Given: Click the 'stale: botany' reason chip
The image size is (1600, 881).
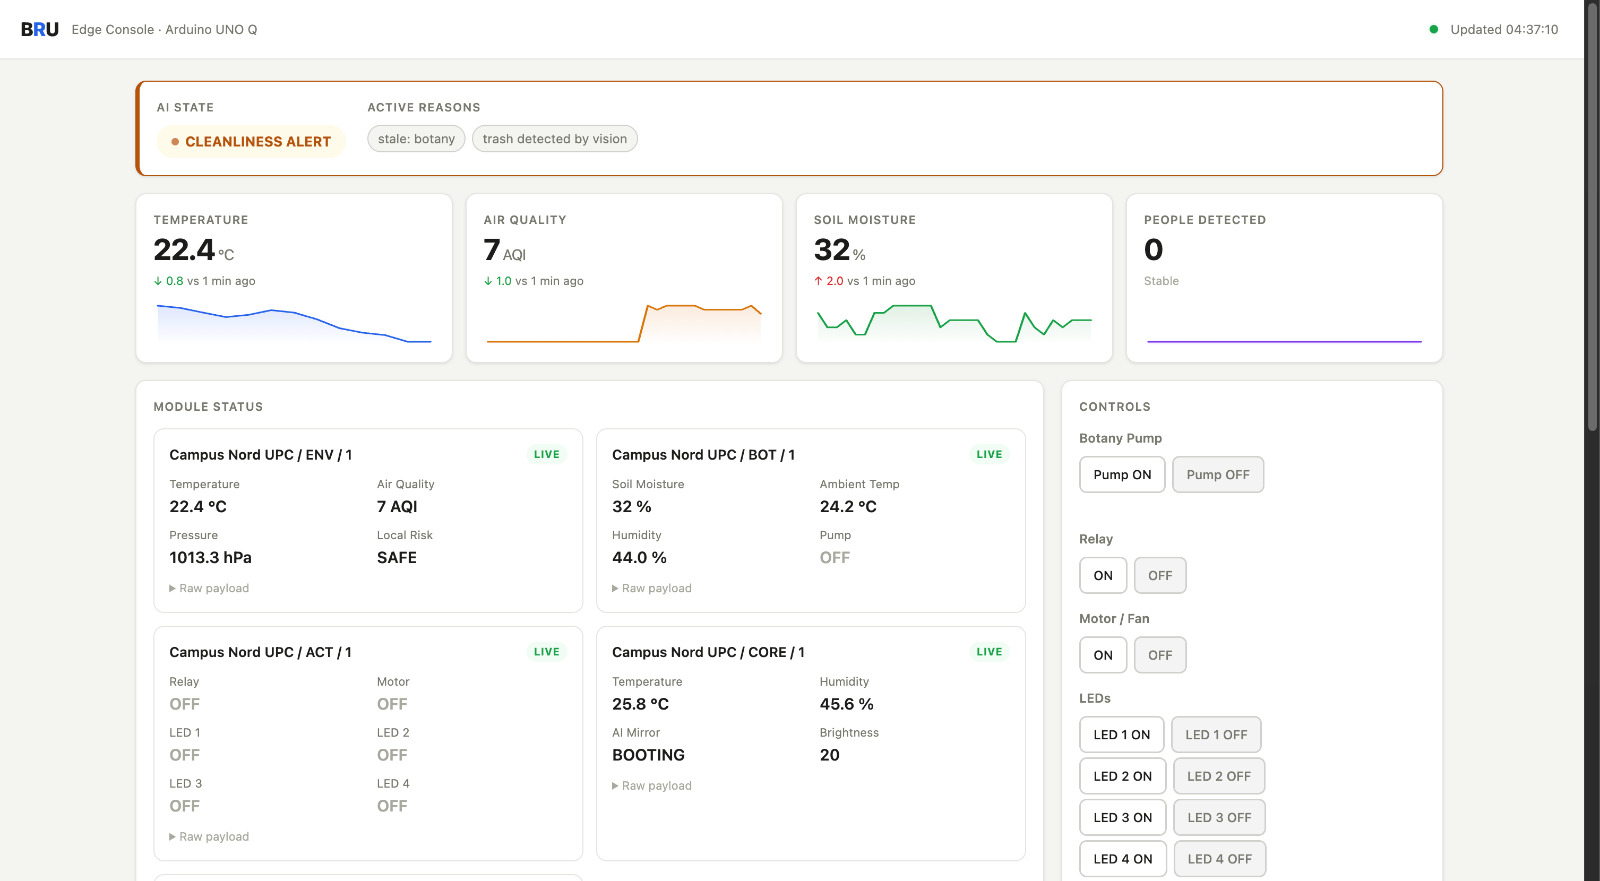Looking at the screenshot, I should 416,139.
